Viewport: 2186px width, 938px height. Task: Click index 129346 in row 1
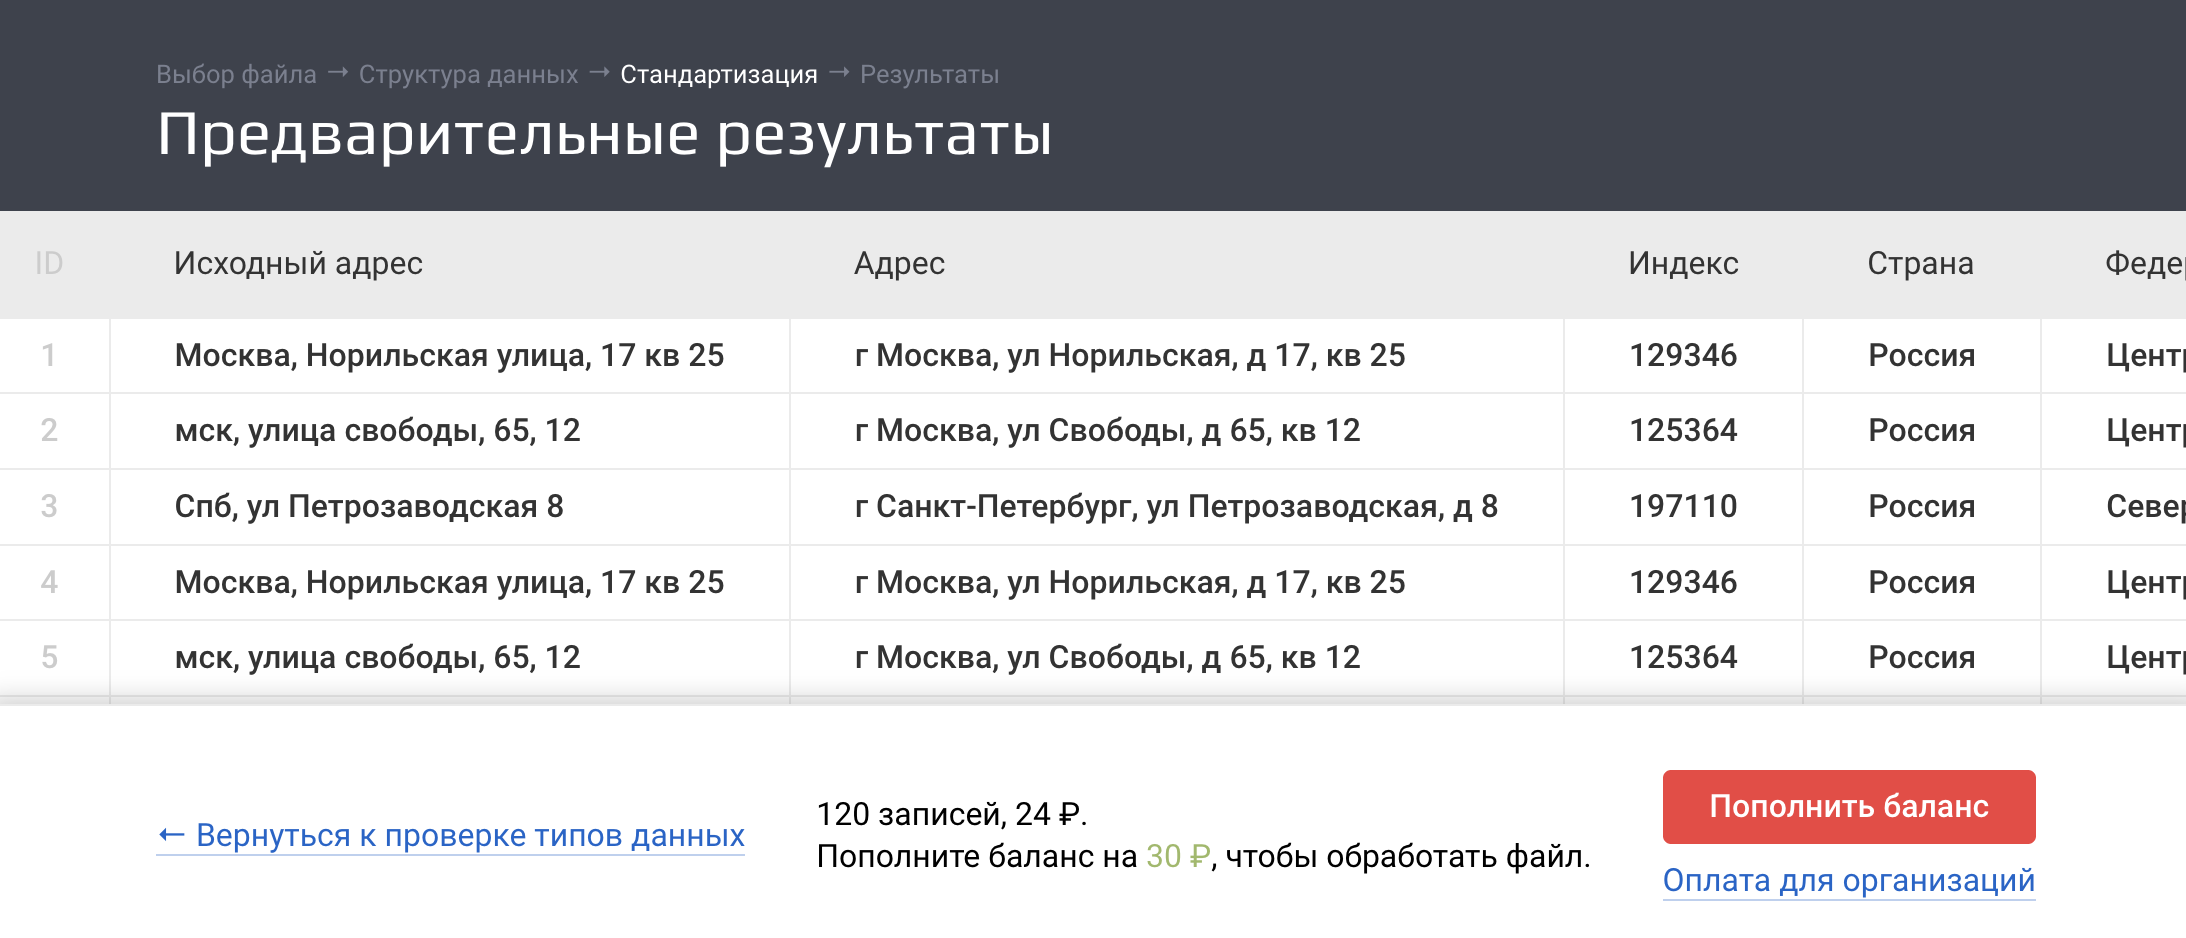point(1683,356)
